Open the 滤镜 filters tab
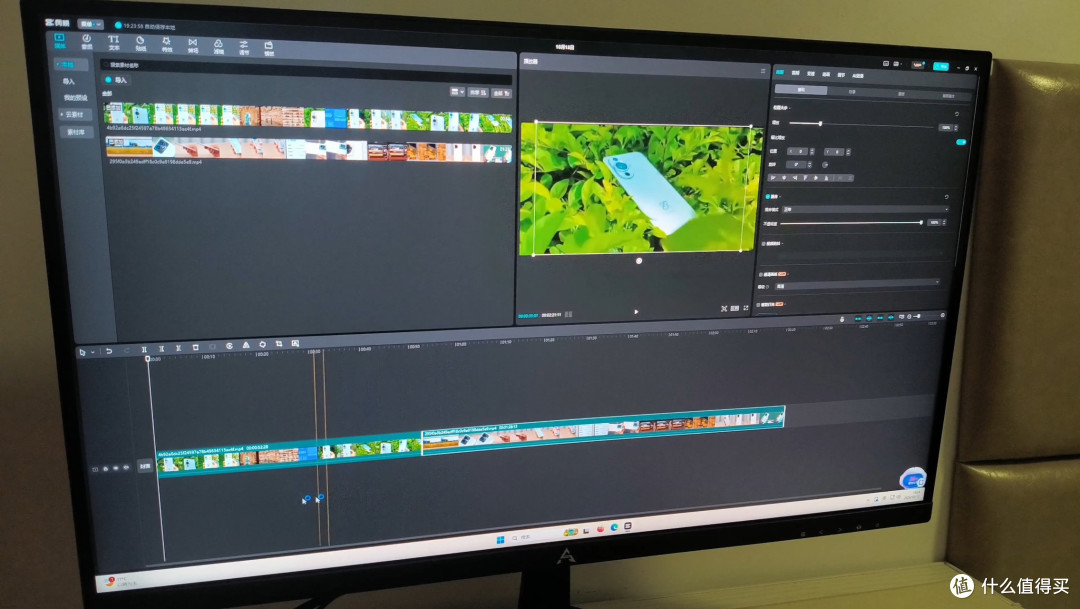Image resolution: width=1080 pixels, height=609 pixels. click(218, 47)
